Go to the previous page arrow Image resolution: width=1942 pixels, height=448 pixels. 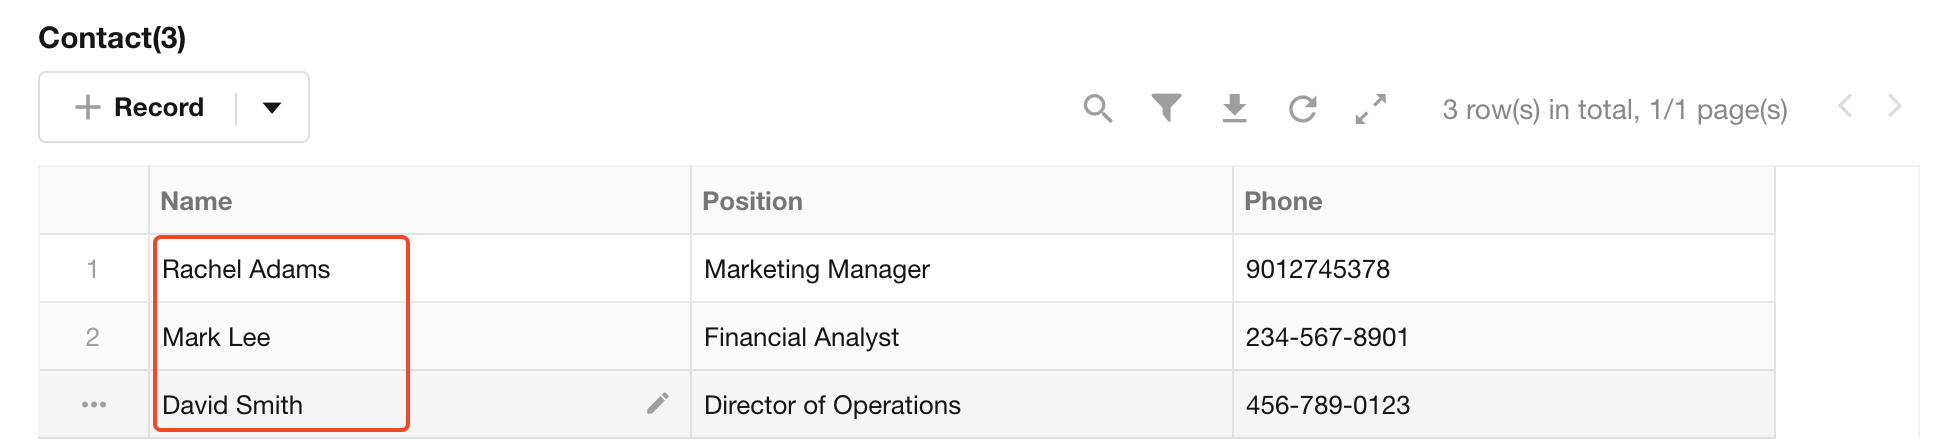click(1846, 106)
